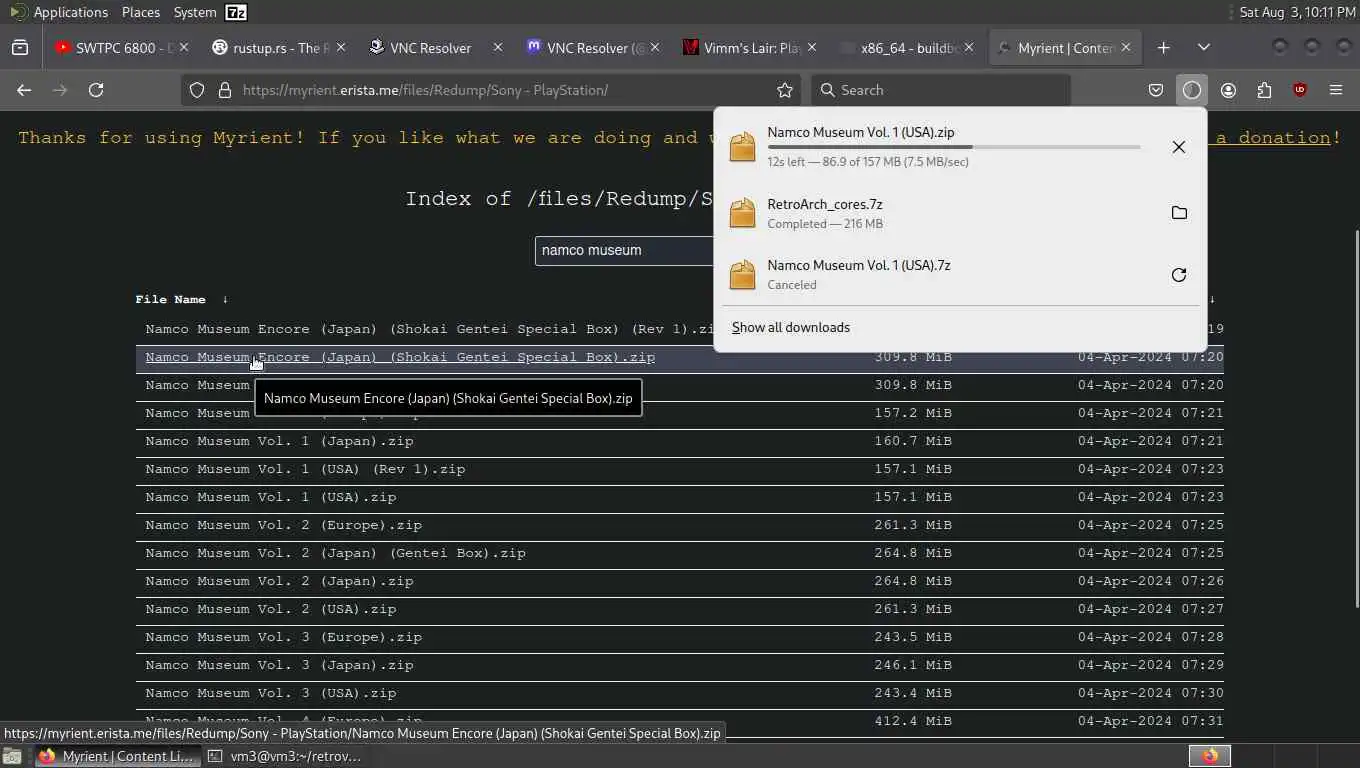1360x768 pixels.
Task: Open the Places menu
Action: (141, 12)
